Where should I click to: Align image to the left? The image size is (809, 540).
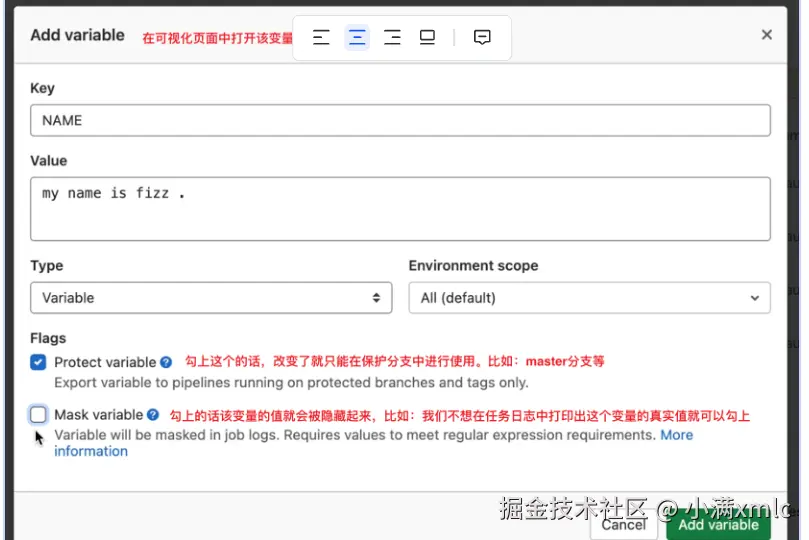[321, 37]
